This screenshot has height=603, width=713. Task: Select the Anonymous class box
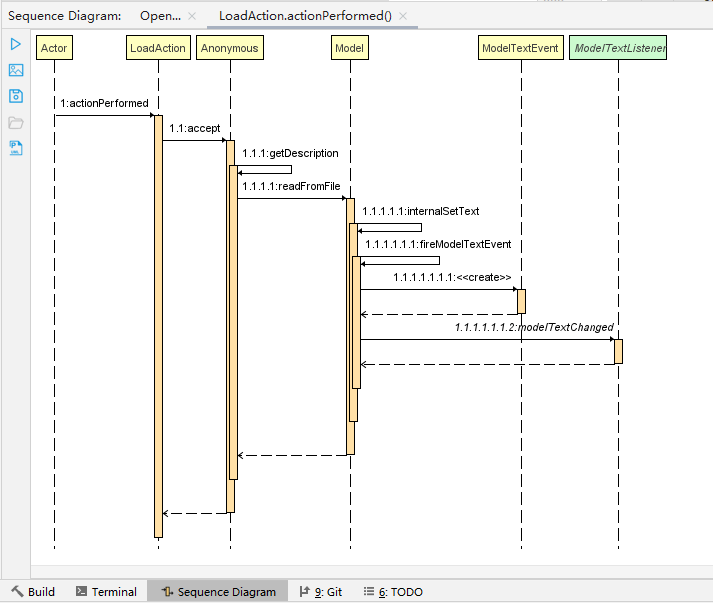(x=230, y=48)
